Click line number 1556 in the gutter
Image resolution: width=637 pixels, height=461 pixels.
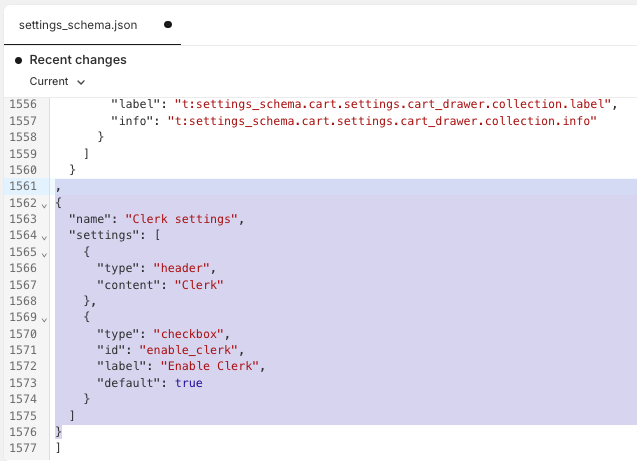pyautogui.click(x=23, y=104)
